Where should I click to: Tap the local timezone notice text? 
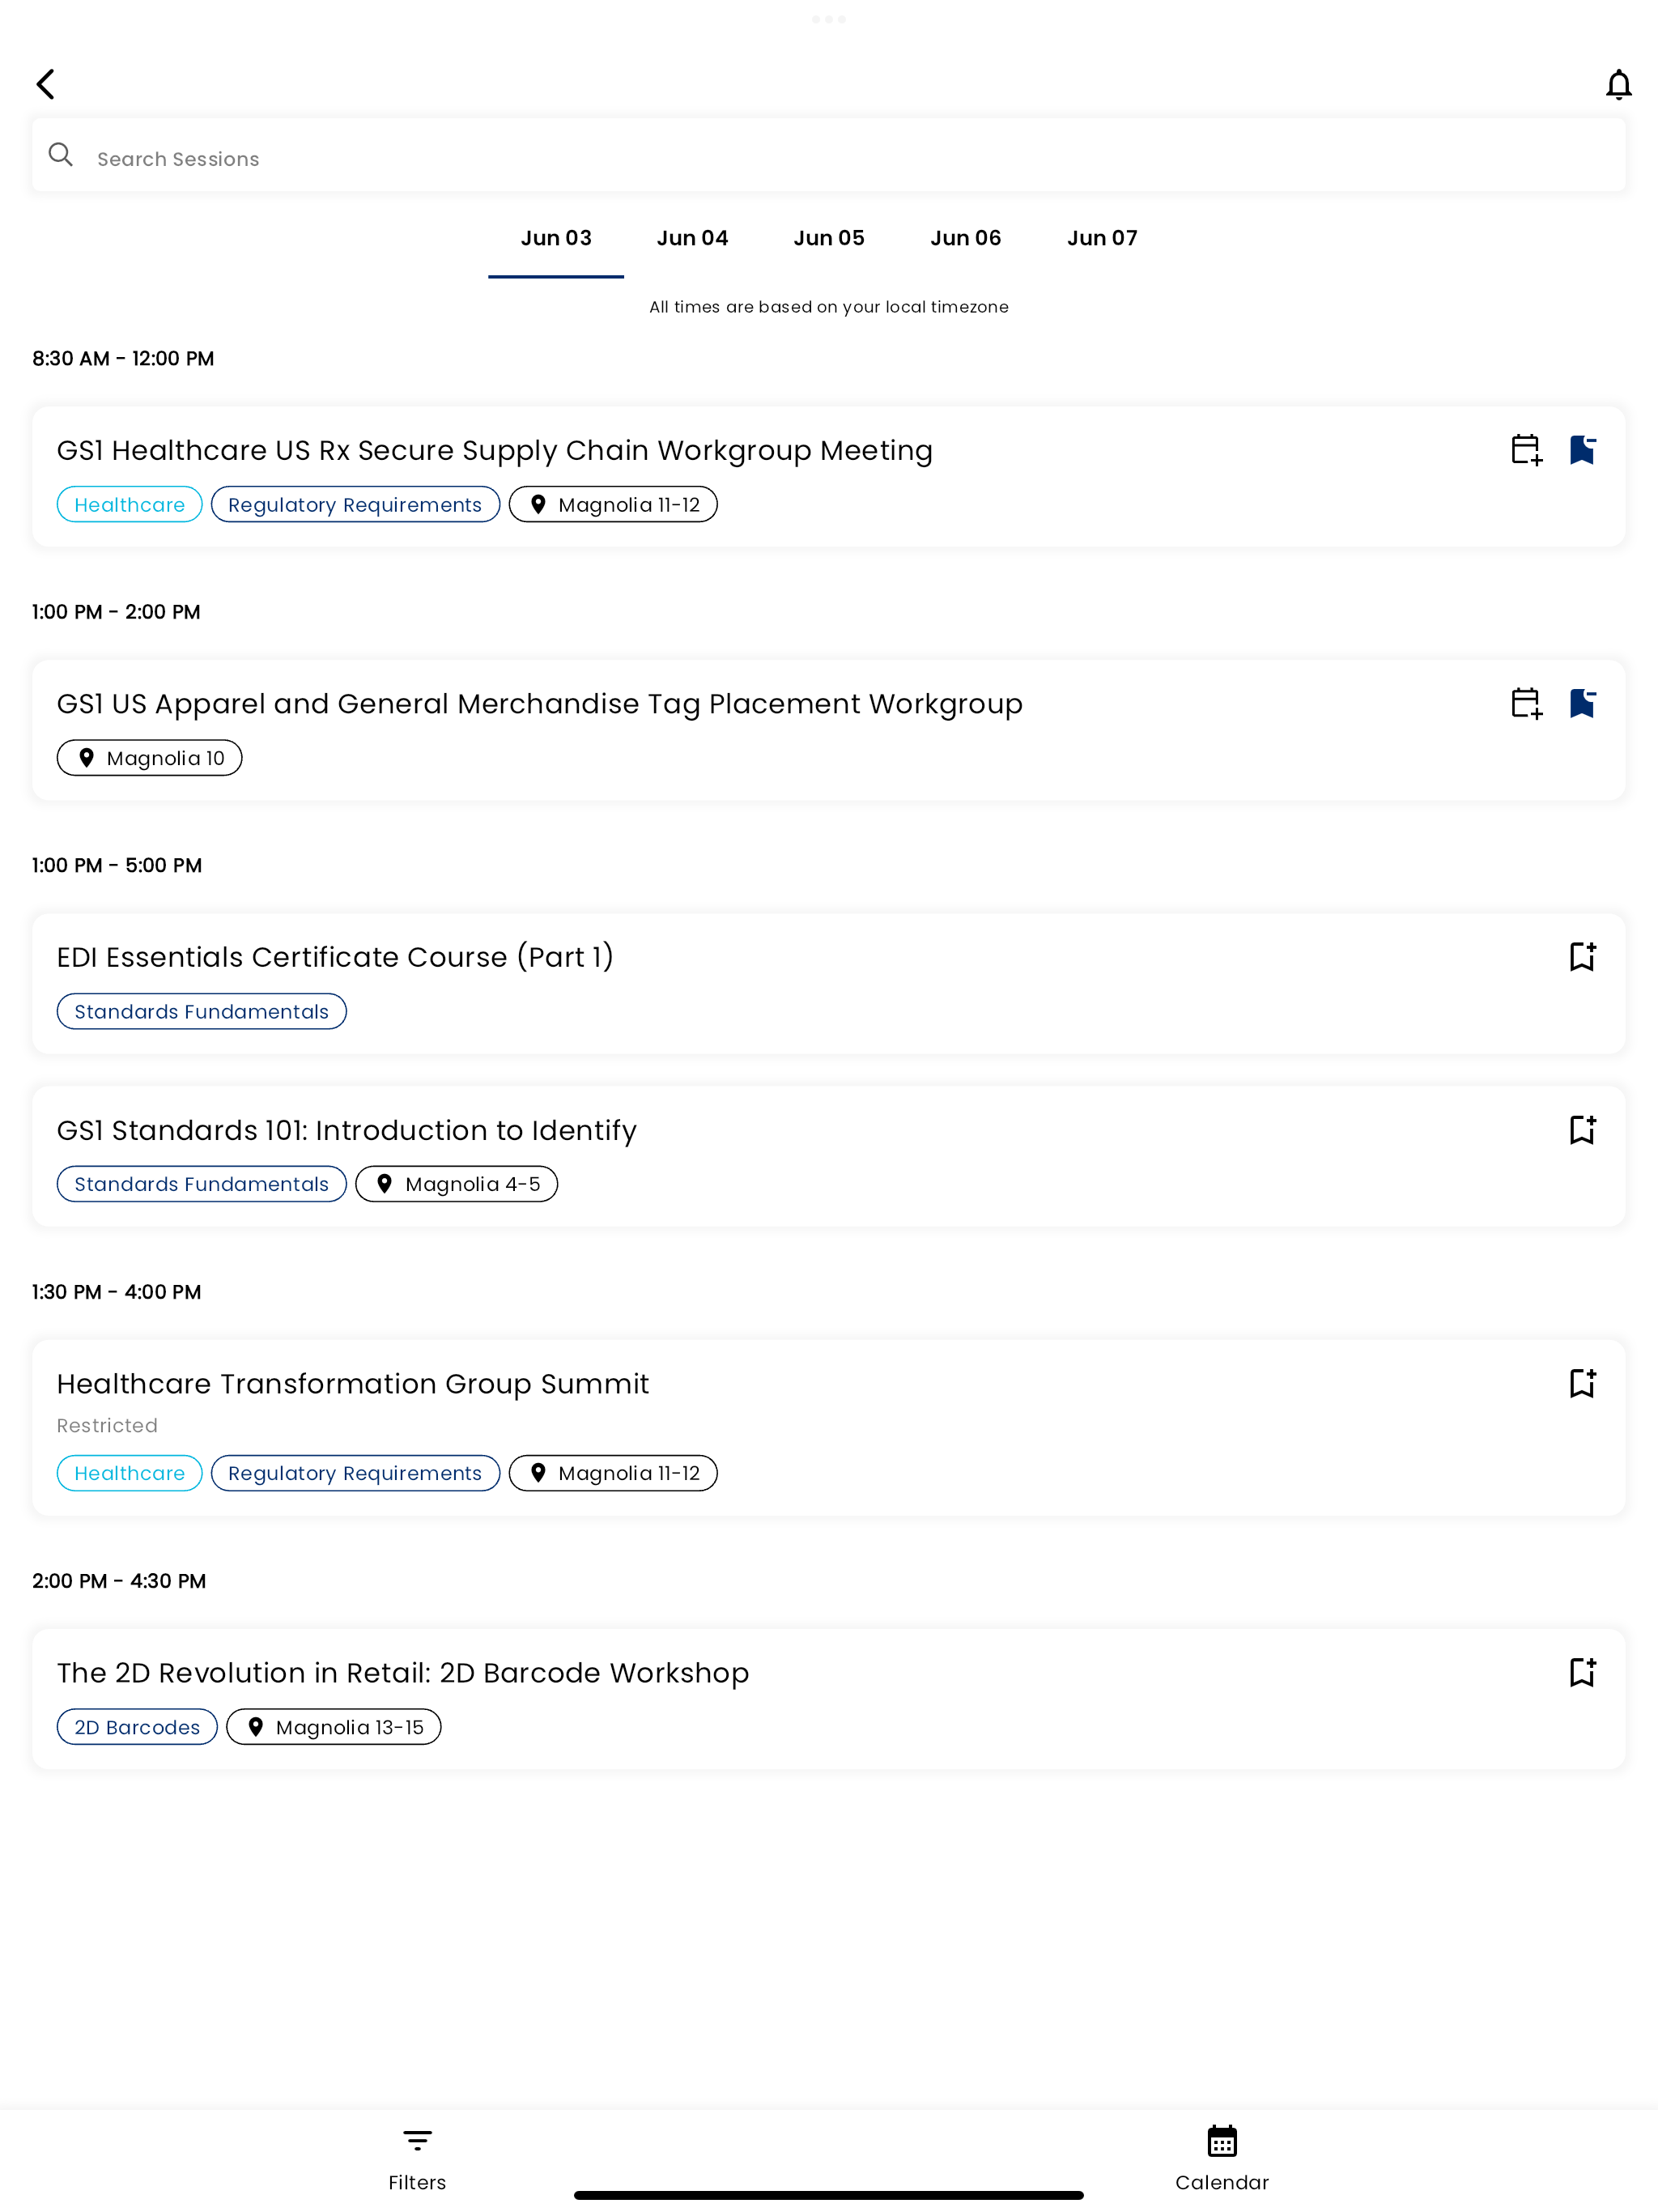(x=829, y=307)
